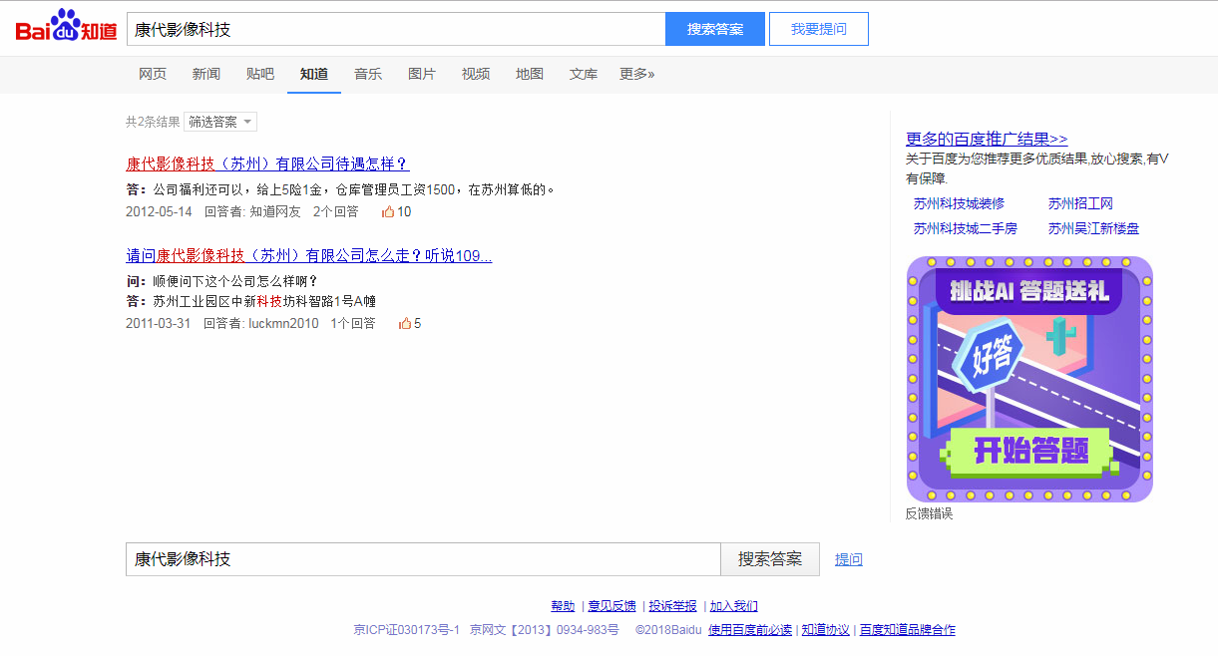The image size is (1218, 656).
Task: Click answerer name luckmn2010
Action: (284, 324)
